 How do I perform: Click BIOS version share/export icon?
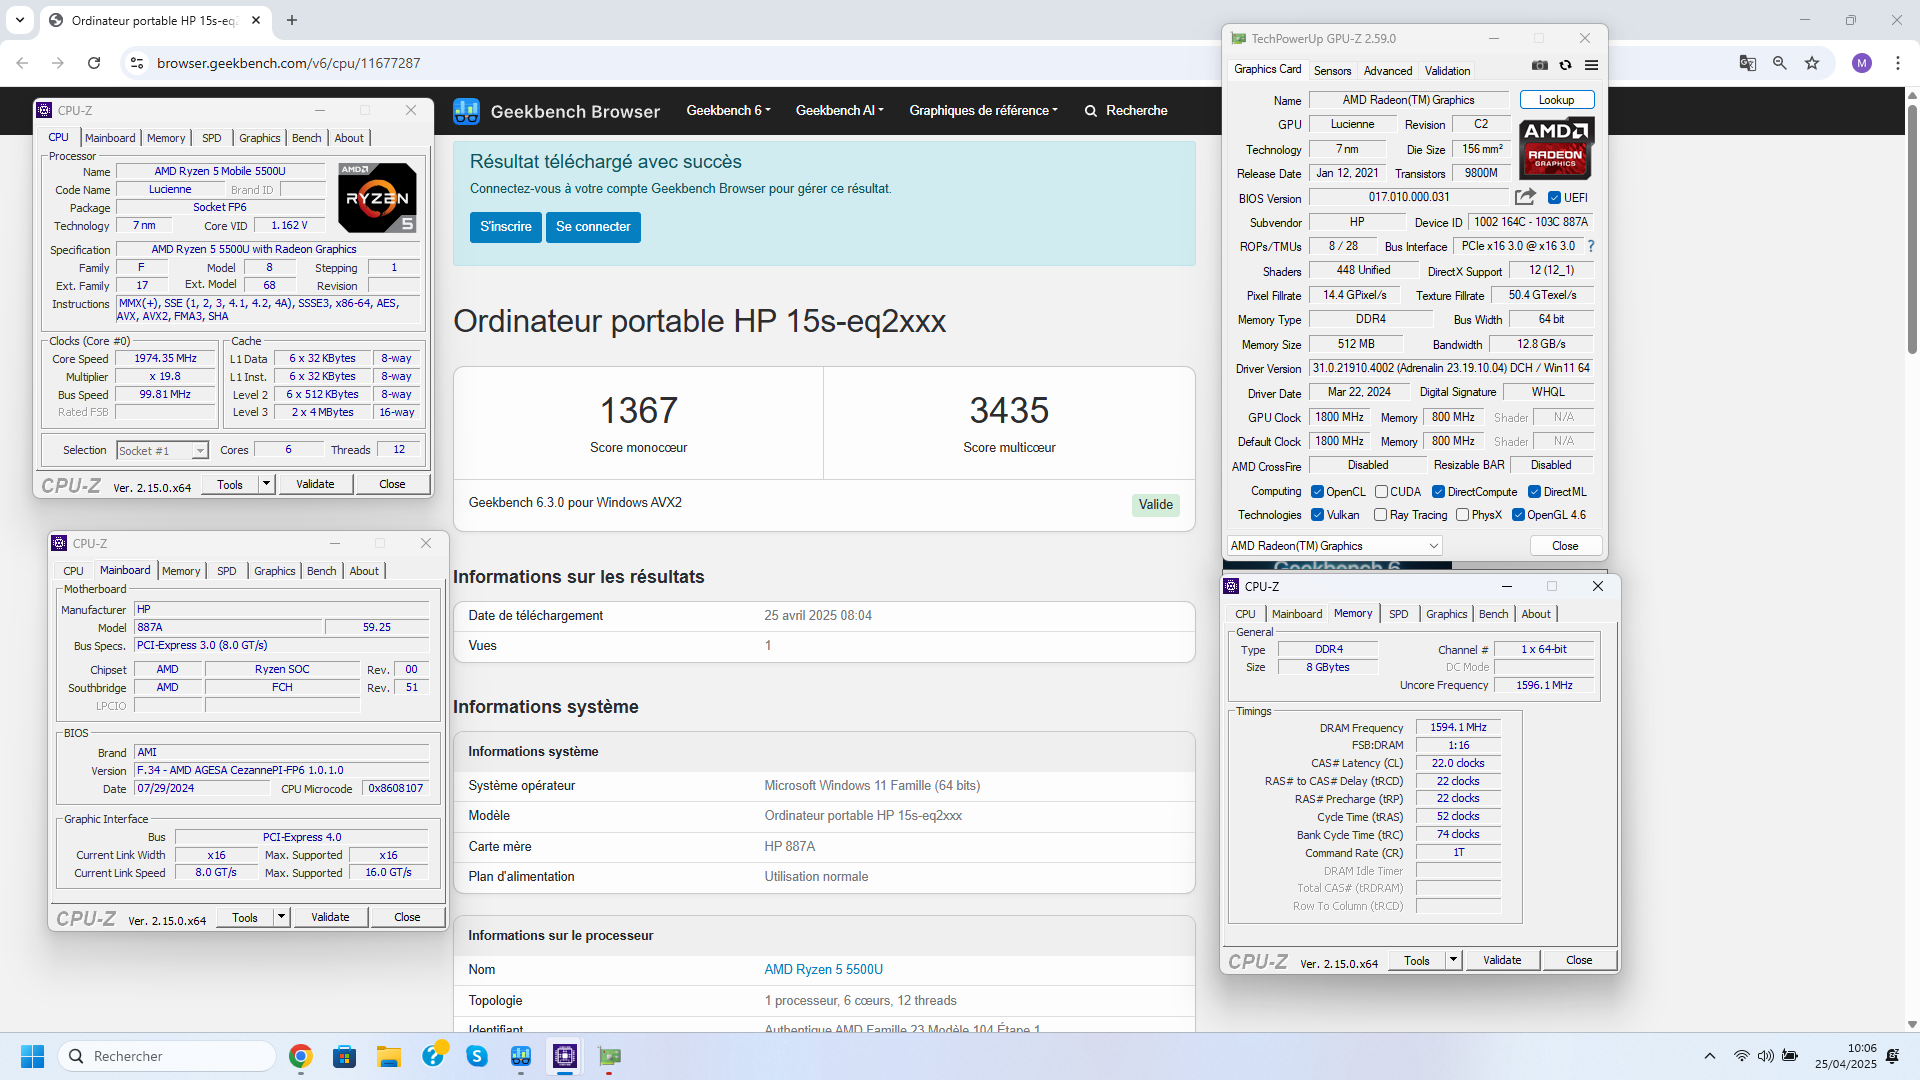pyautogui.click(x=1525, y=197)
